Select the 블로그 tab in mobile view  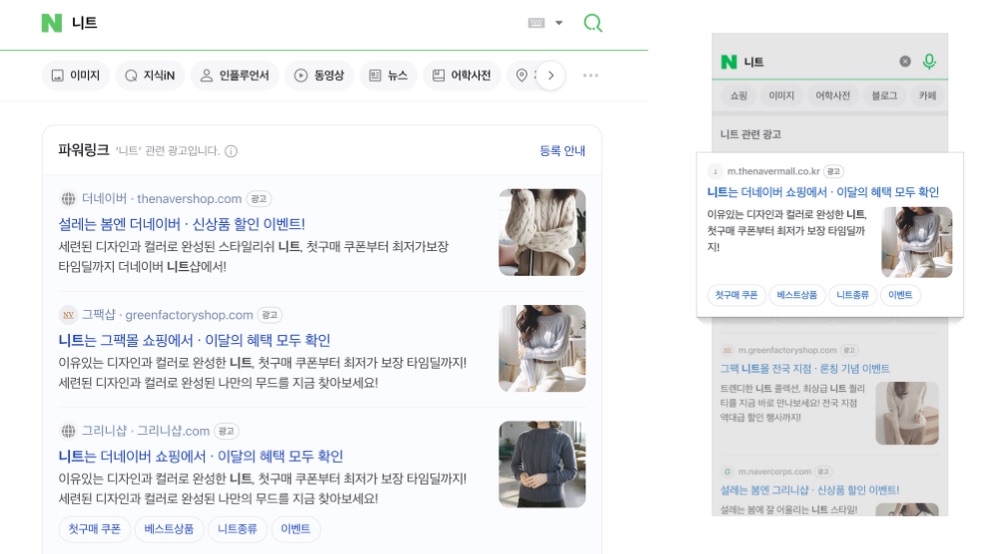coord(884,96)
